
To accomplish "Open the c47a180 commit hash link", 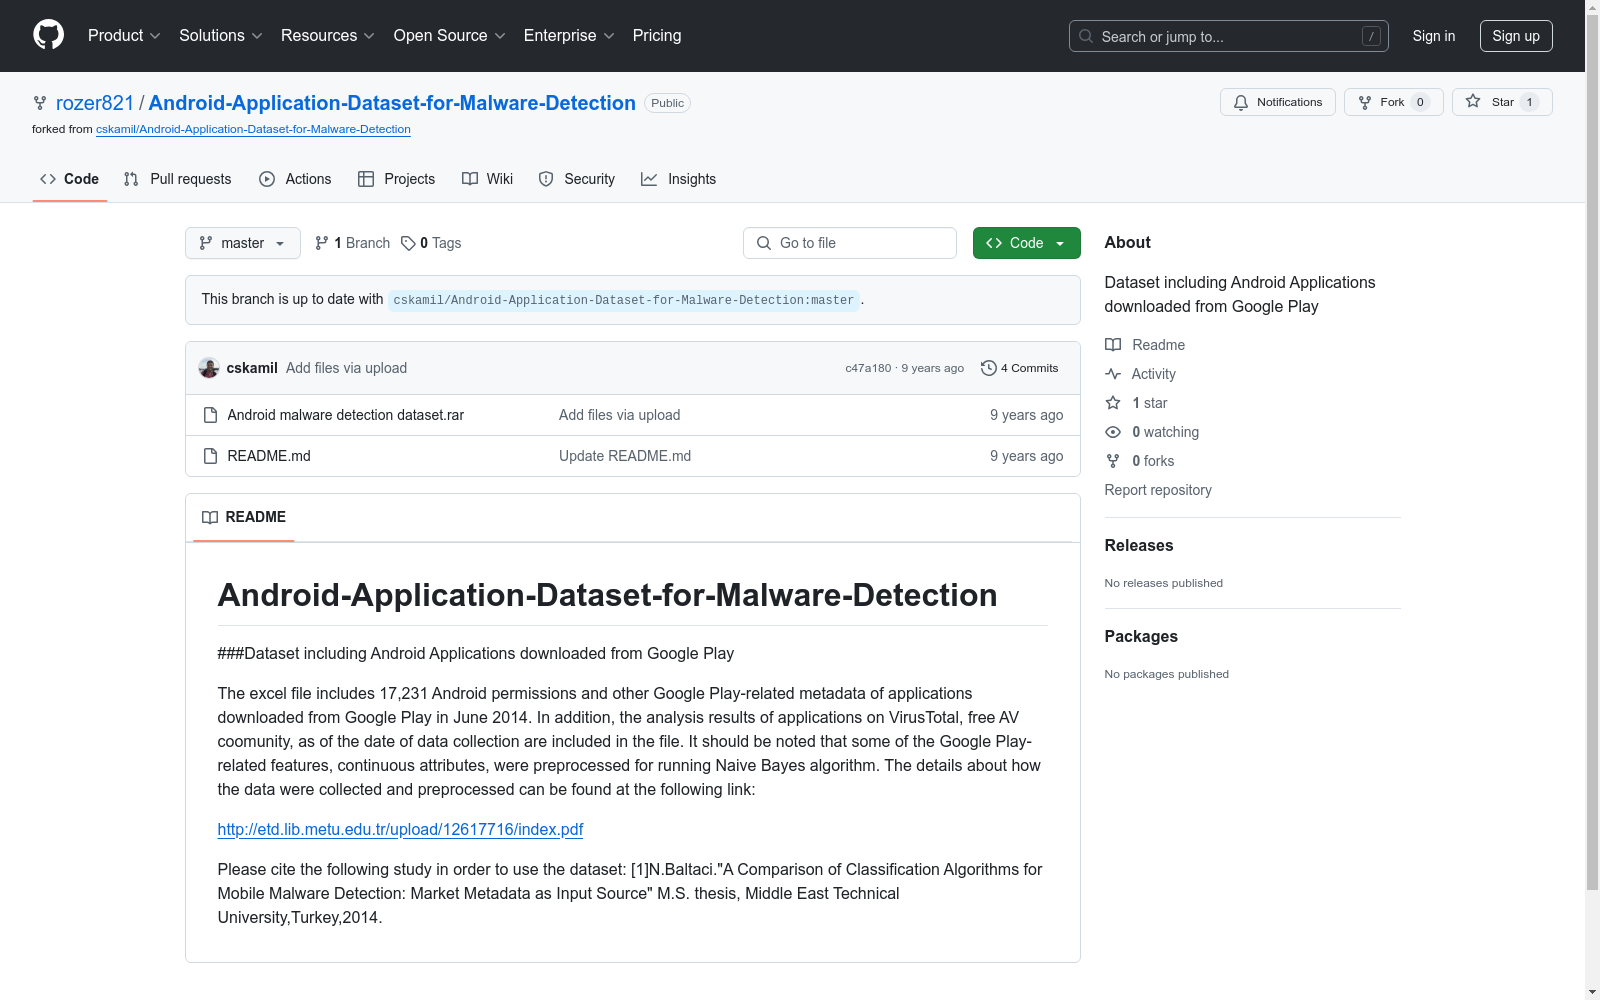I will [868, 368].
